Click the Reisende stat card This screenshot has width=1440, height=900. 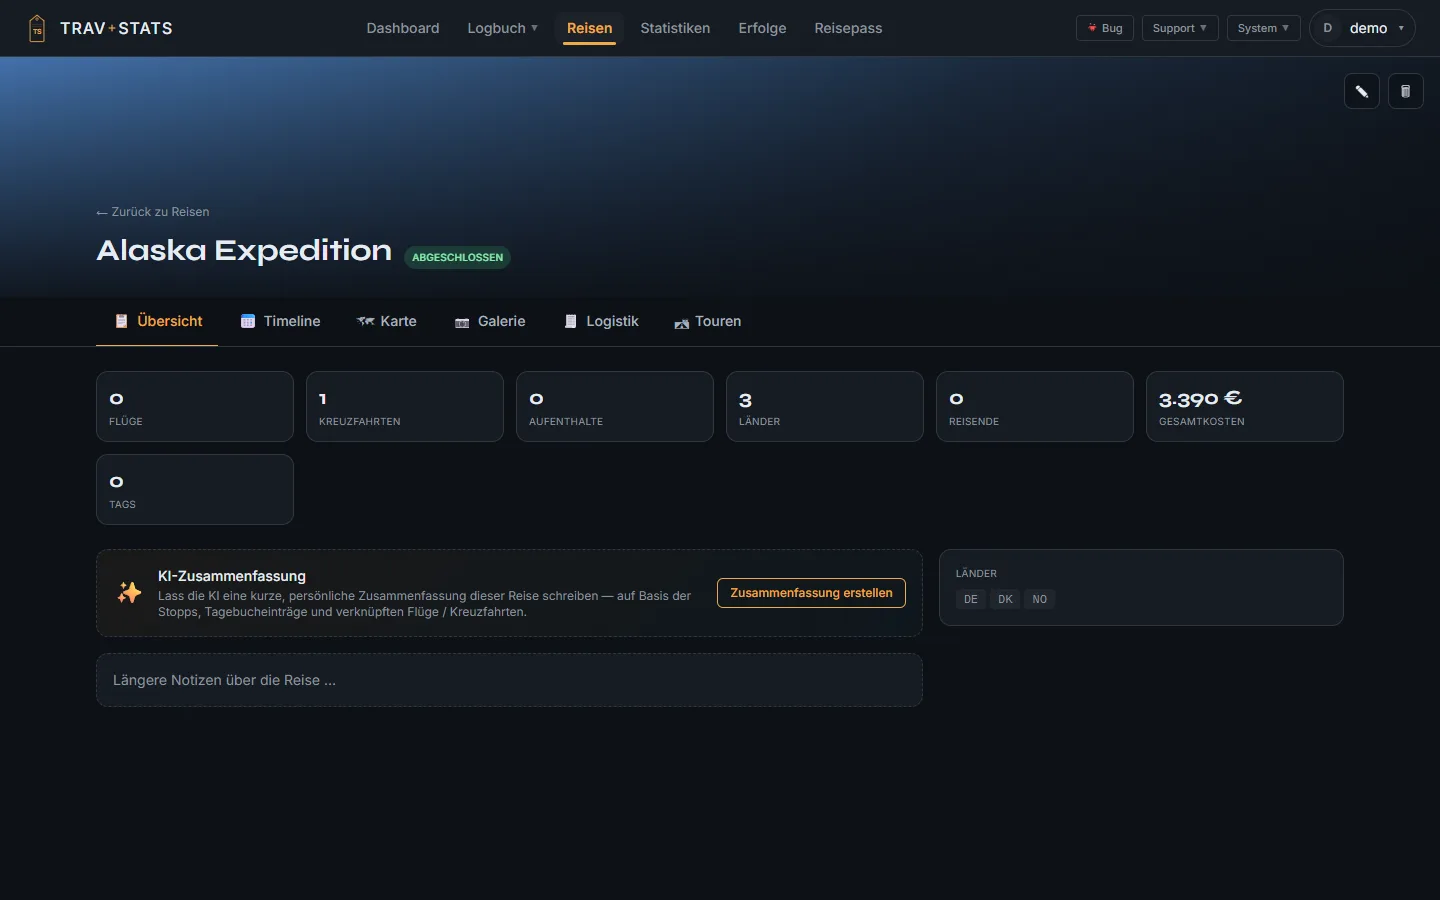1035,407
